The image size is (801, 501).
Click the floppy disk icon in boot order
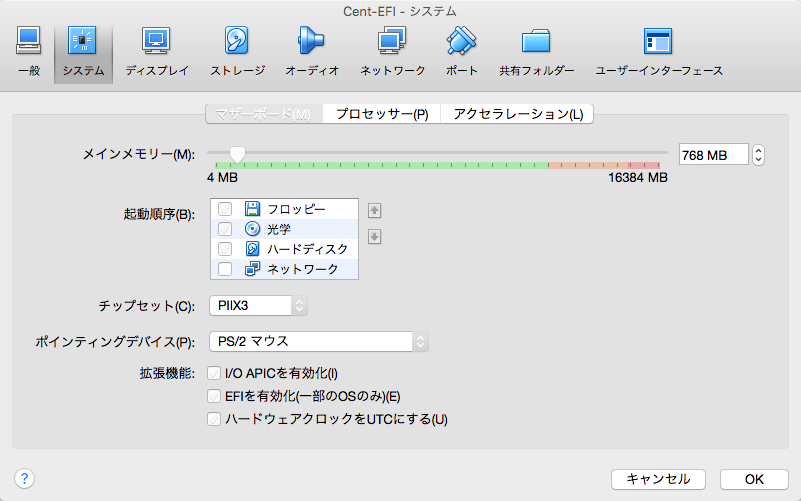click(252, 209)
